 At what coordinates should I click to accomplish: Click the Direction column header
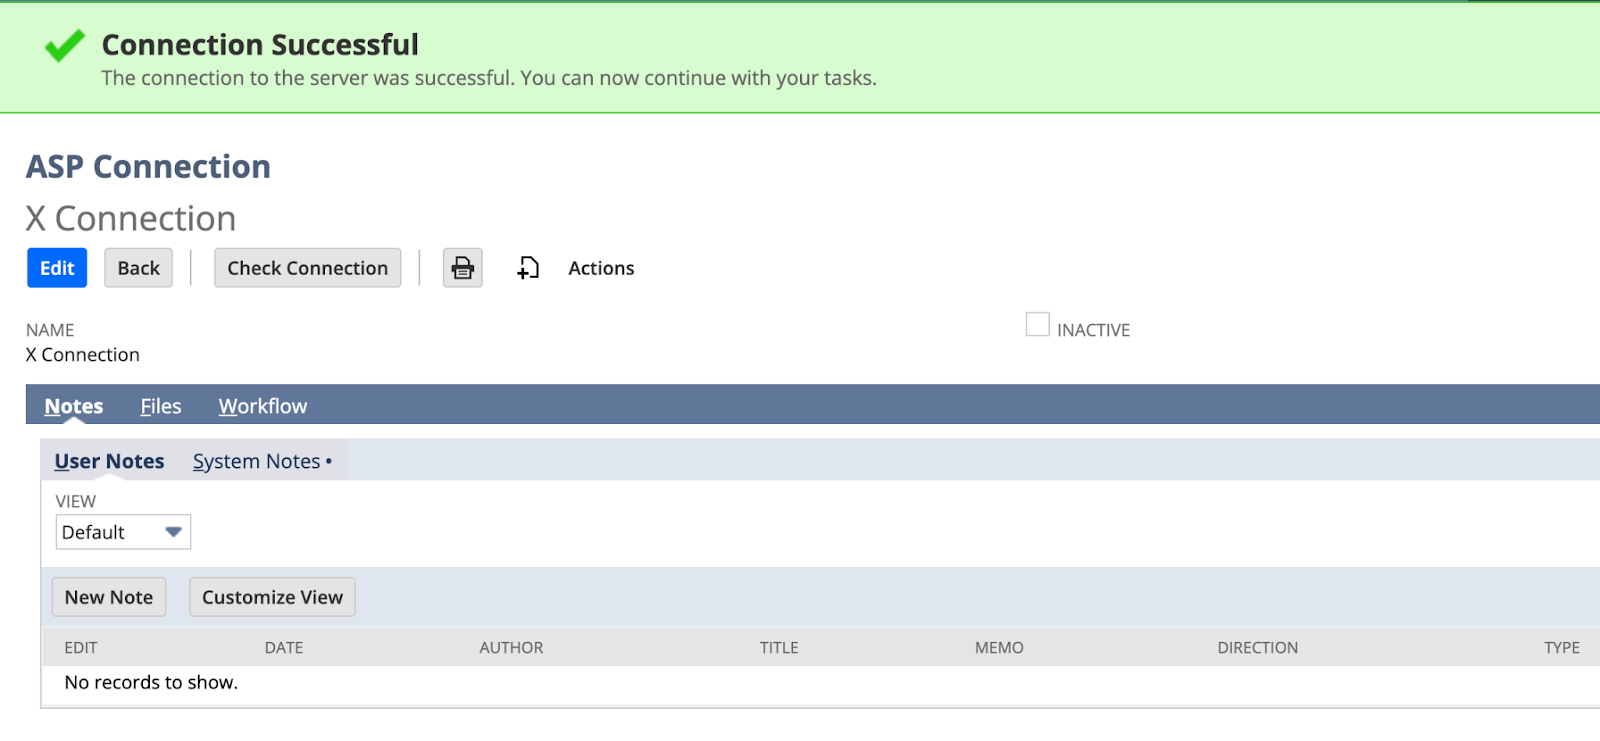pyautogui.click(x=1257, y=648)
